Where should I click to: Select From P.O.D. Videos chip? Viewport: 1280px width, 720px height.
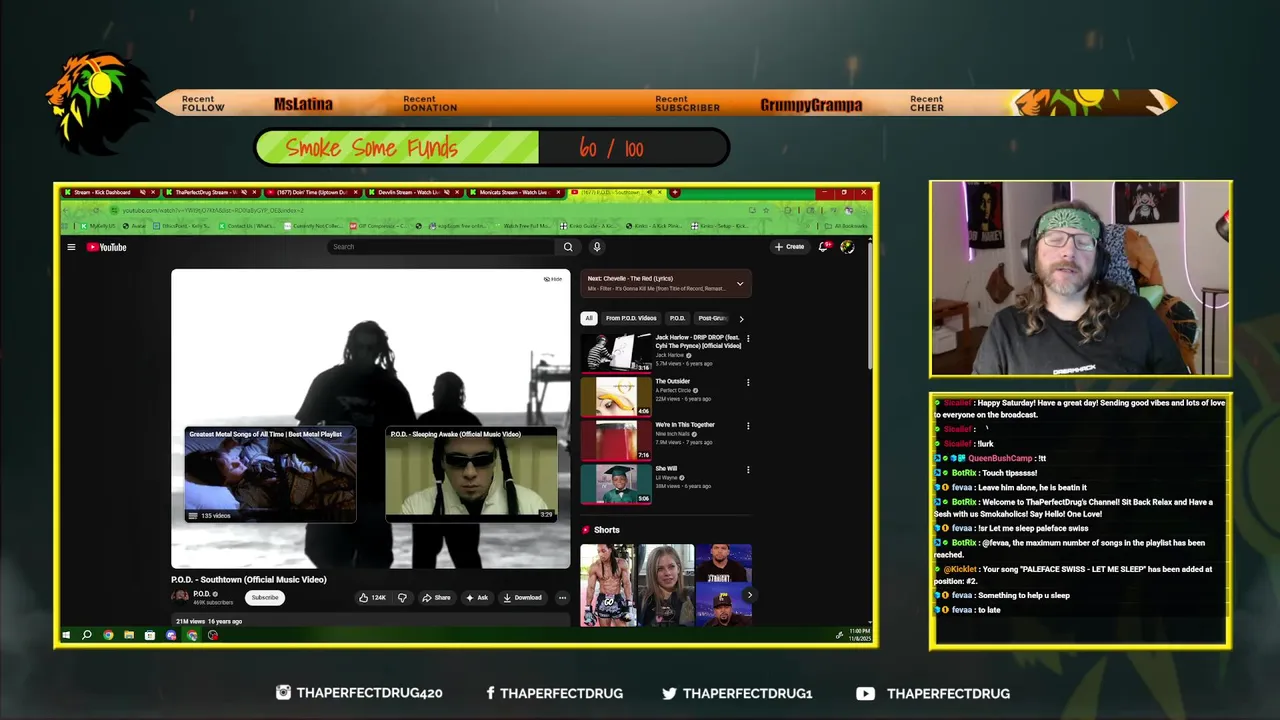tap(631, 318)
